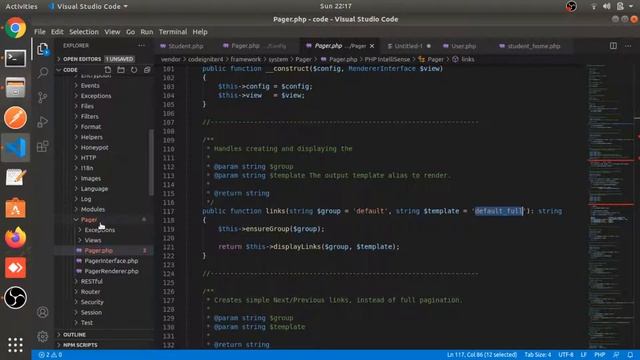Click the LF line ending indicator
640x360 pixels.
(x=584, y=355)
